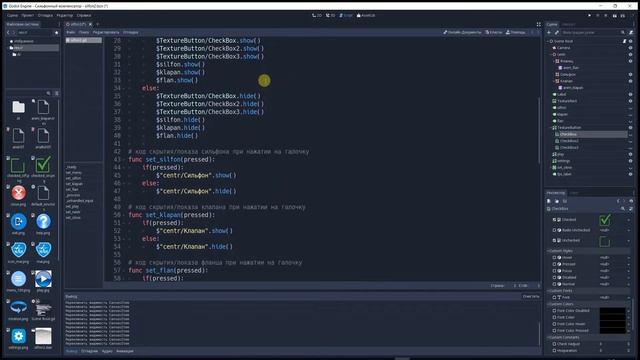Jump to _unhandled_input in the method list
The height and width of the screenshot is (360, 640).
[80, 201]
